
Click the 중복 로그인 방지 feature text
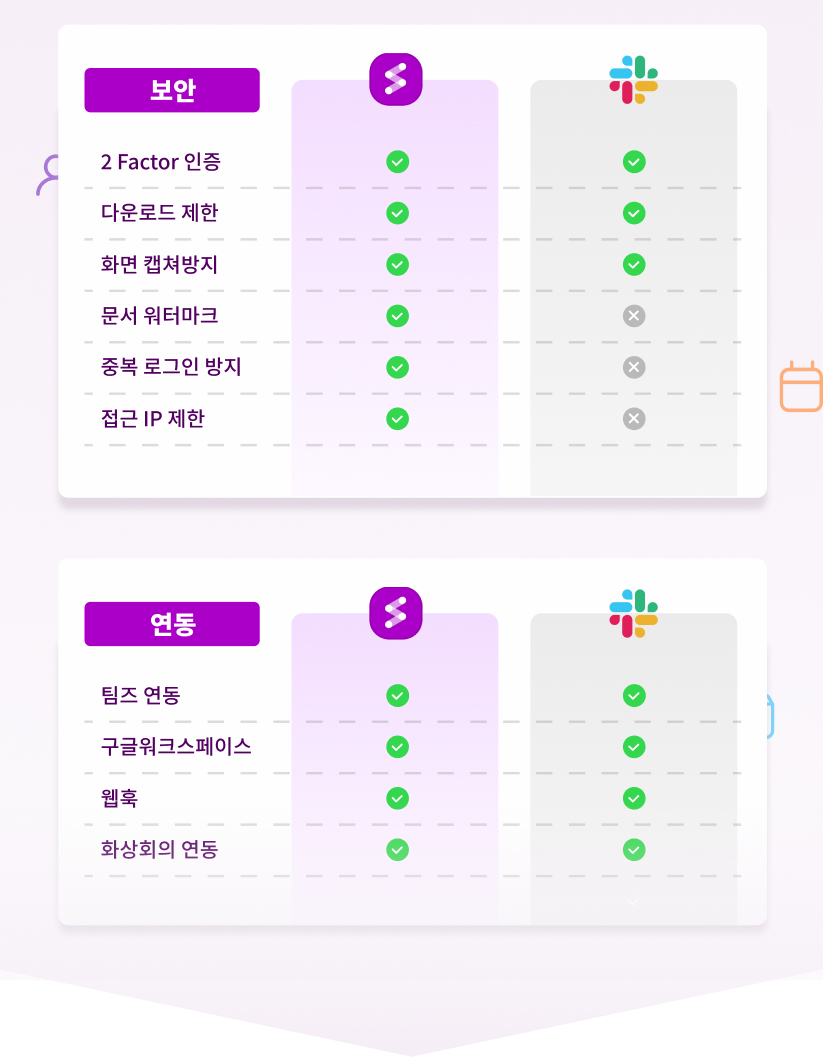click(171, 367)
